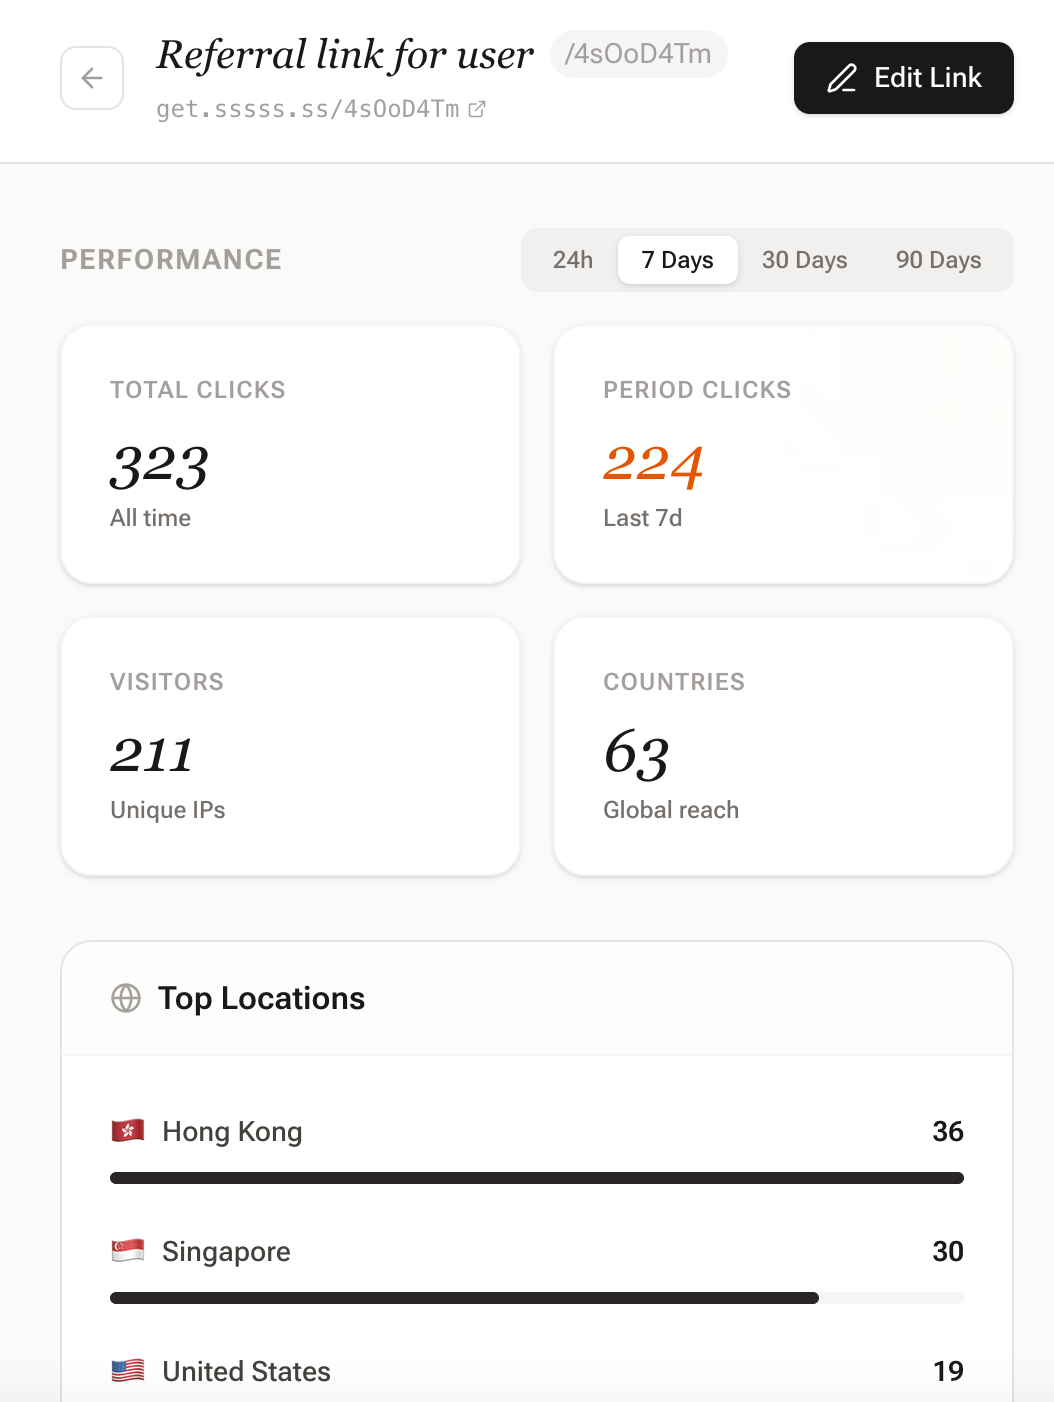Click the Singapore flag icon
Screen dimensions: 1054x1402
pyautogui.click(x=128, y=1251)
